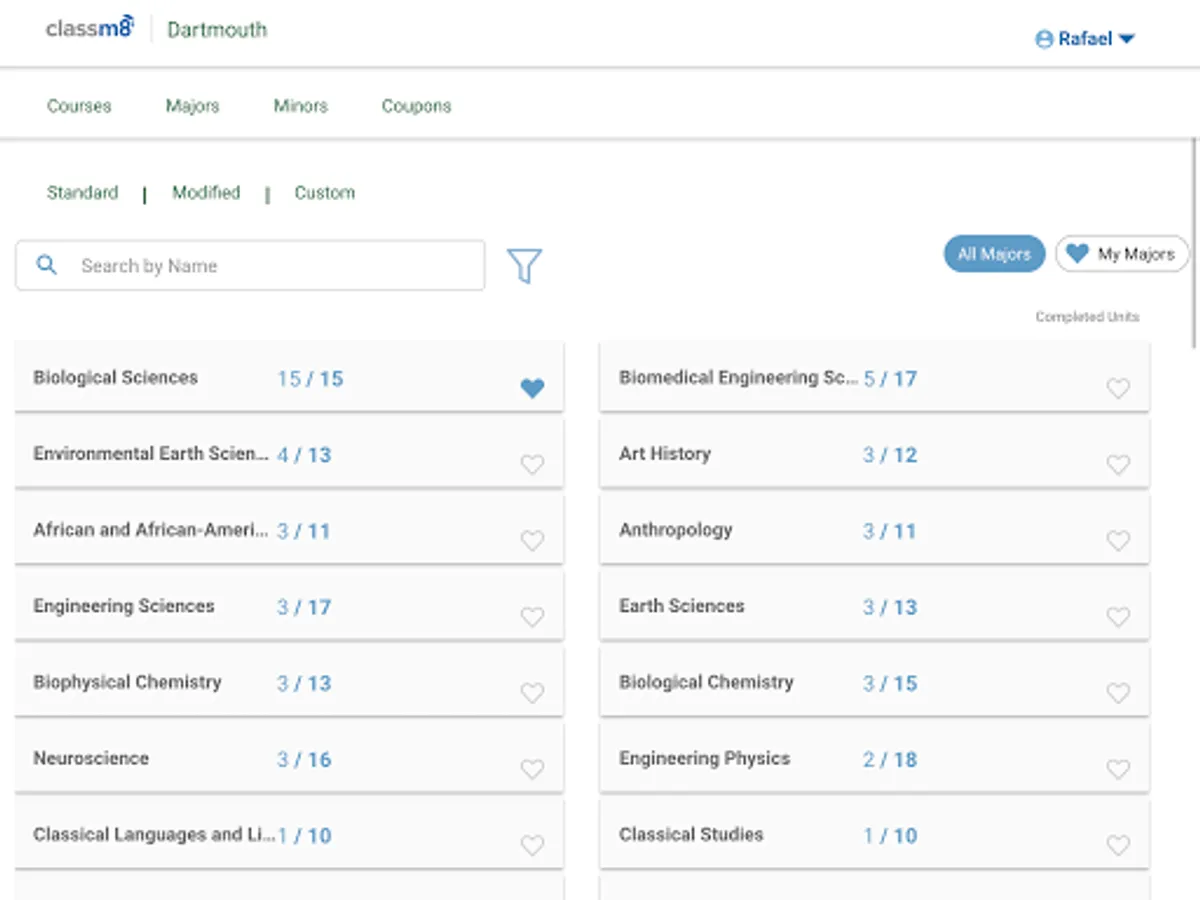Click the classm8 logo
Viewport: 1200px width, 900px height.
(89, 29)
